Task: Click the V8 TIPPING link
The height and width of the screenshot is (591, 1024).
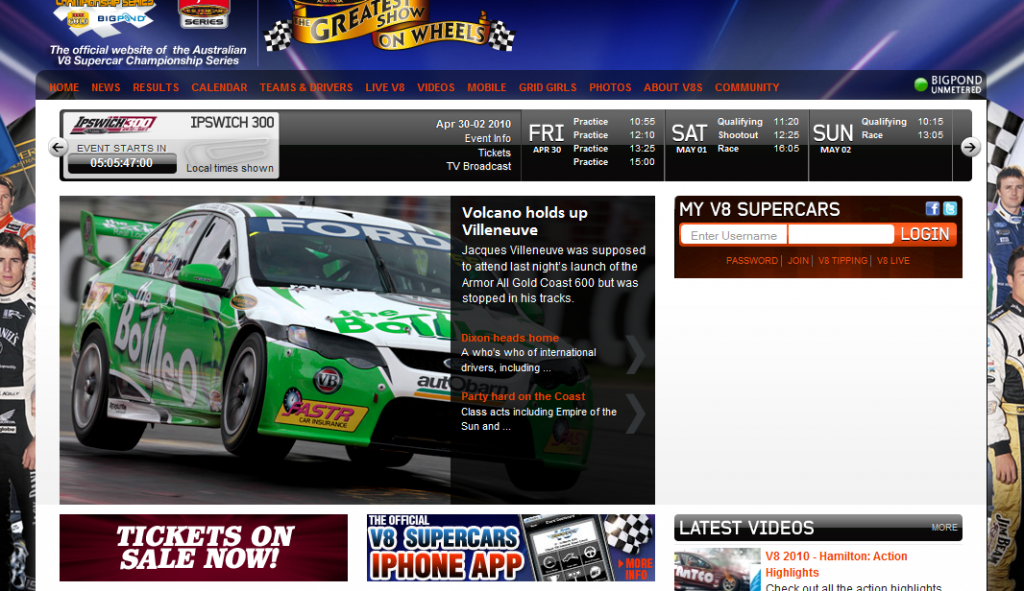Action: pyautogui.click(x=842, y=261)
